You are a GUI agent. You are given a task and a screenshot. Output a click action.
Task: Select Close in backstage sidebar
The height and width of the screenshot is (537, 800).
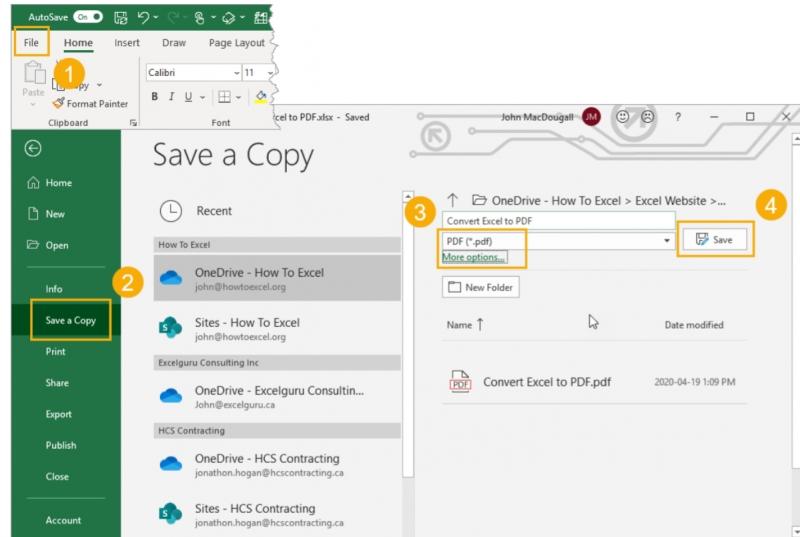57,476
